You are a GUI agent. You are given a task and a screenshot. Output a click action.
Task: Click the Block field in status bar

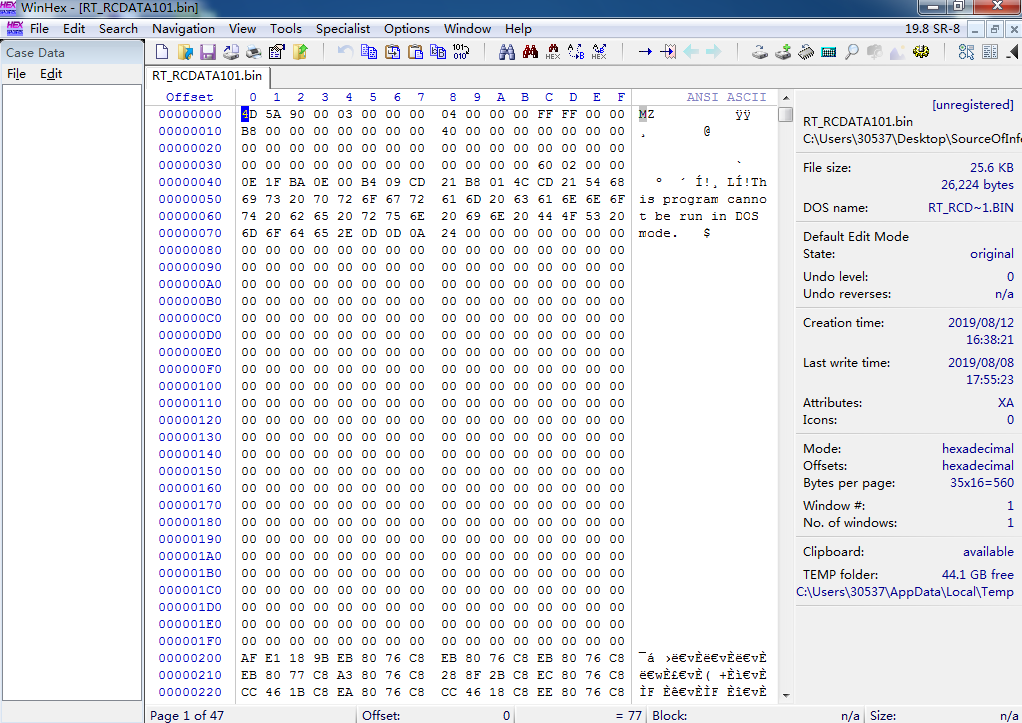pyautogui.click(x=756, y=715)
